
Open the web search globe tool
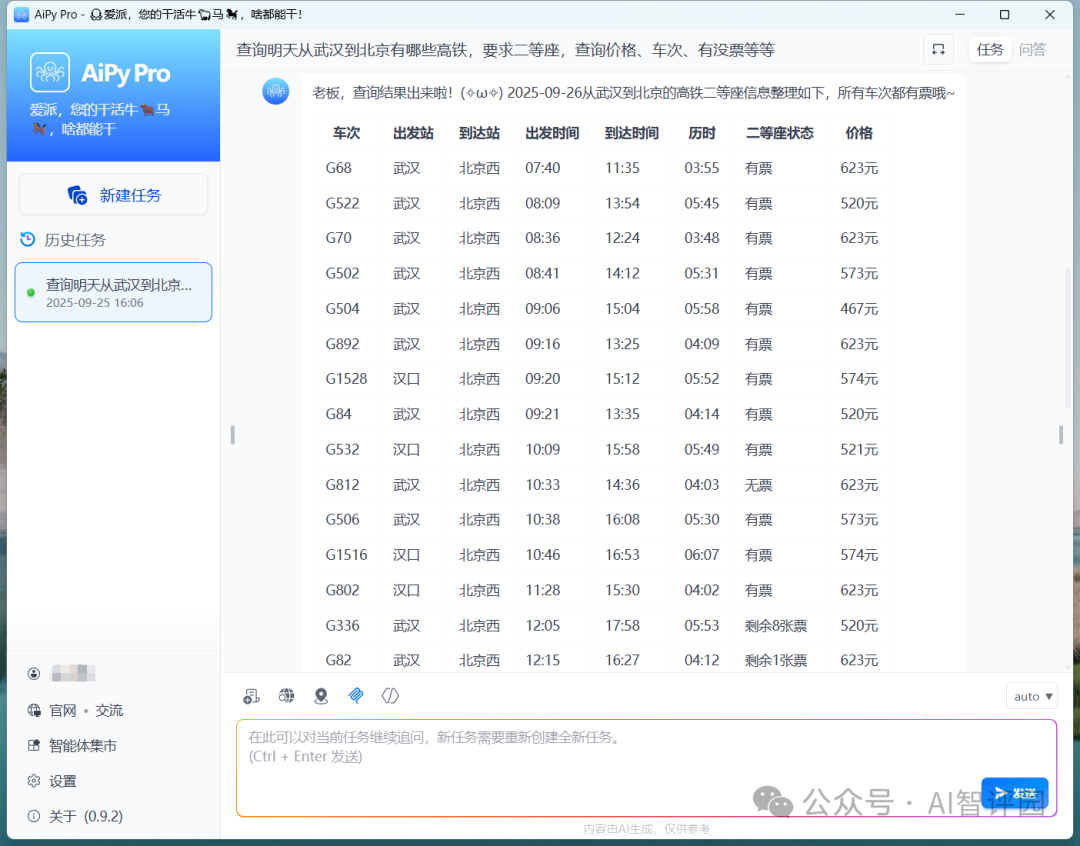coord(286,695)
